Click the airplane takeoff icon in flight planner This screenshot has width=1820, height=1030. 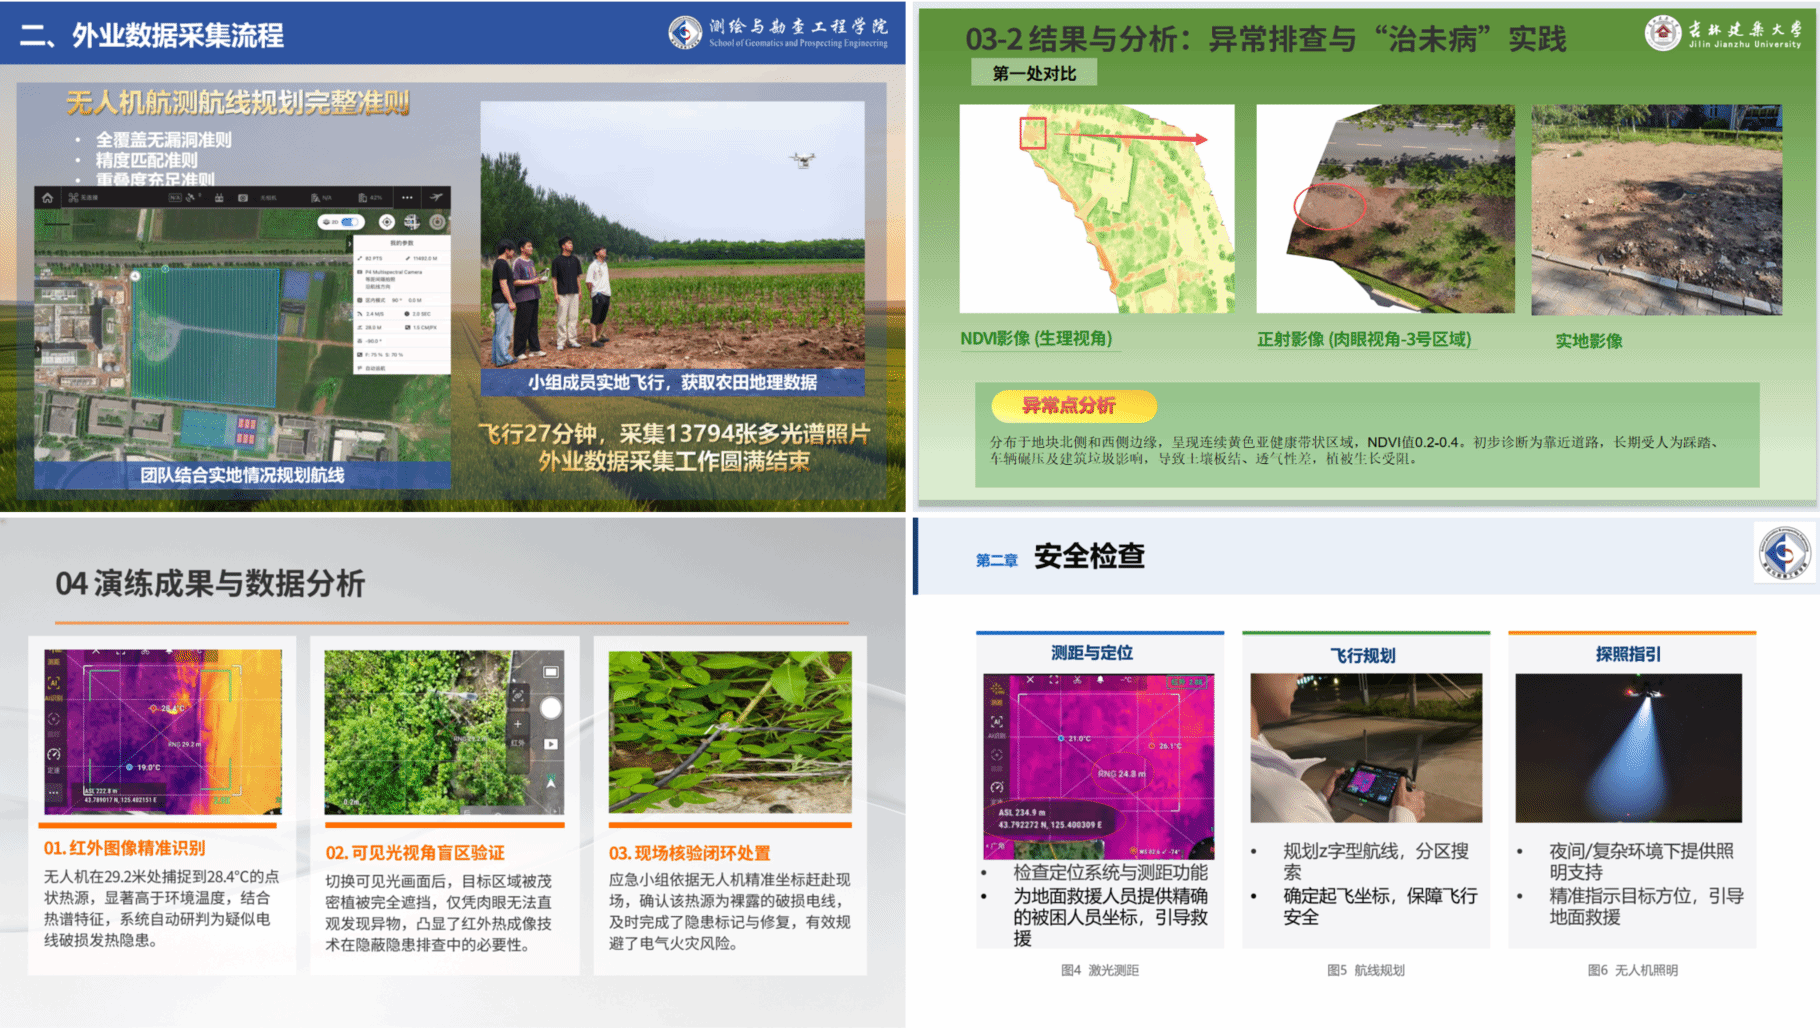[x=436, y=198]
